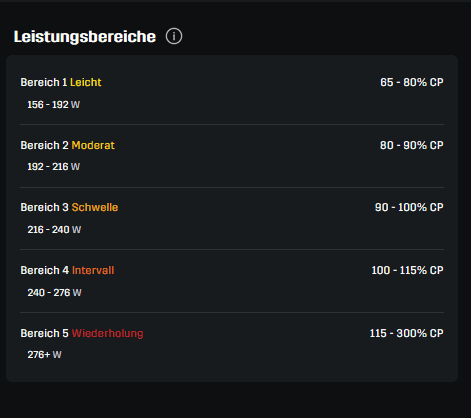Open the Bereich 3 Schwelle row
Viewport: 471px width, 418px height.
click(x=232, y=218)
